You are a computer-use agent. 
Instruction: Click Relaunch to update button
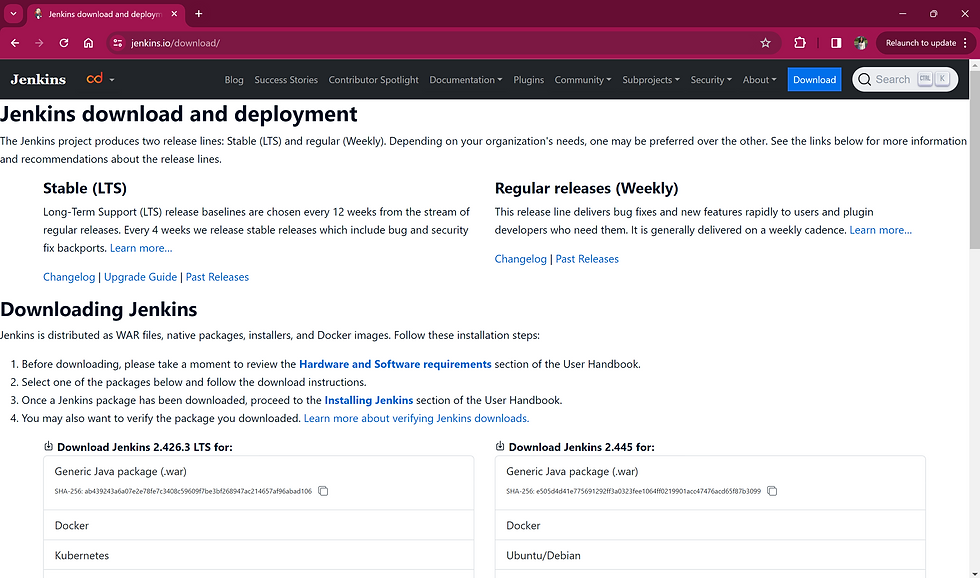tap(921, 43)
